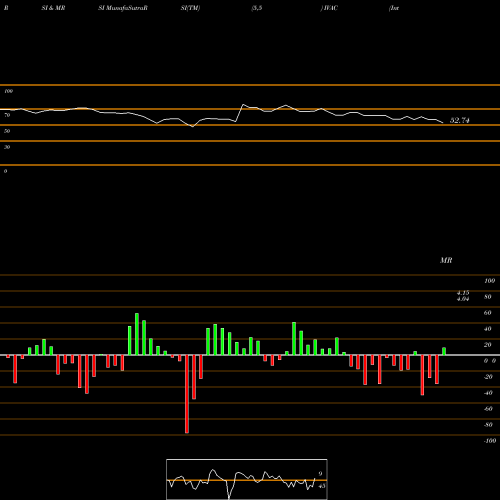Click the '-100' label on MR axis

point(490,441)
